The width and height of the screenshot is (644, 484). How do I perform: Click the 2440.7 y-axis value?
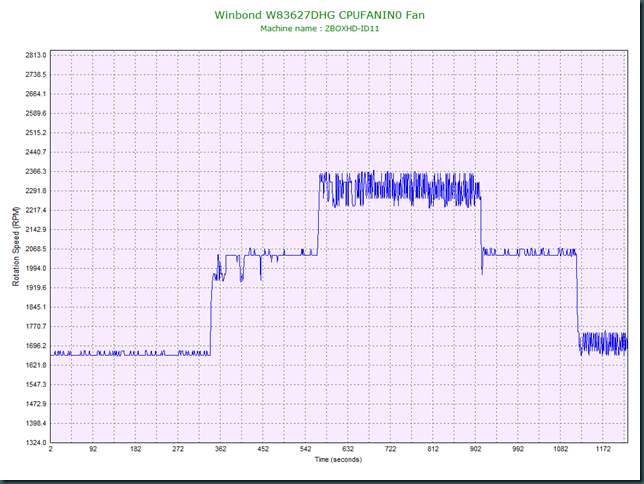click(36, 152)
